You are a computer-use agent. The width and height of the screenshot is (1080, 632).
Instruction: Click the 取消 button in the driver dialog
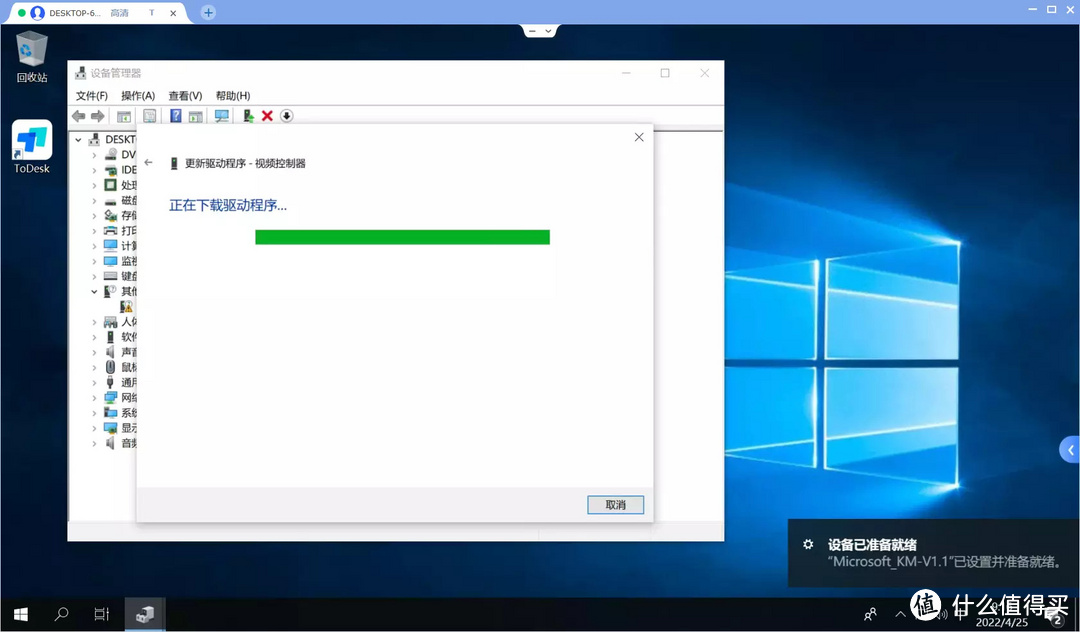(615, 505)
